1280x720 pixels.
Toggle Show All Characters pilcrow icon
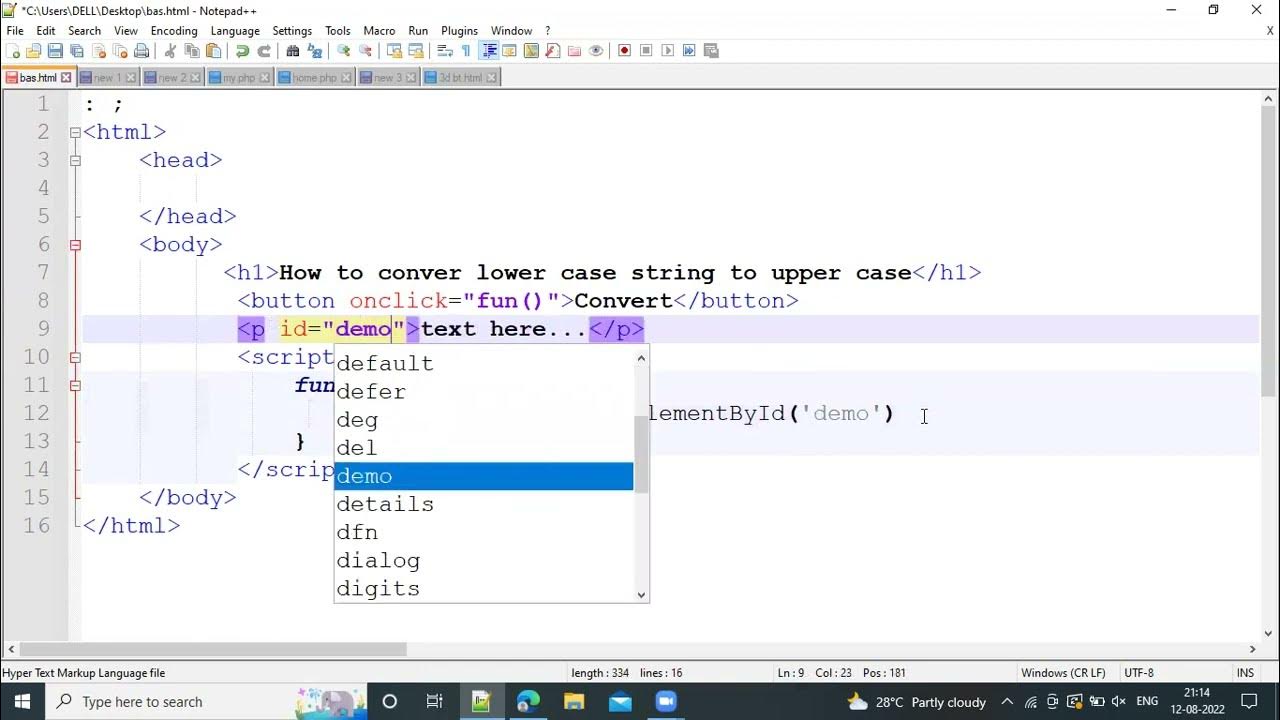[466, 50]
